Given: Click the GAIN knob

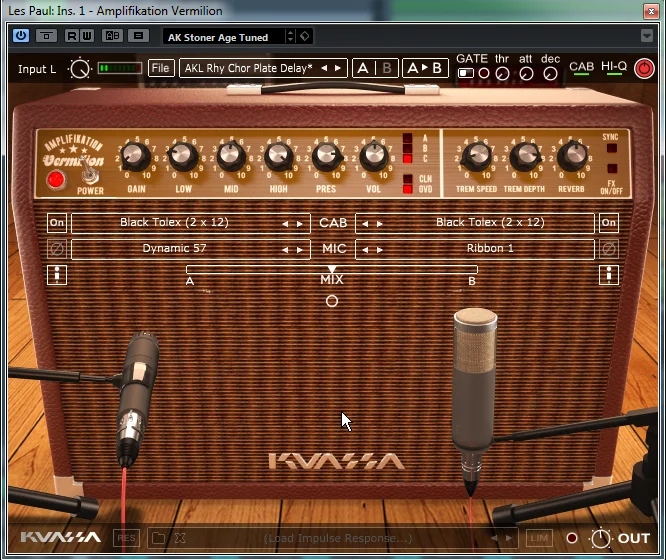Looking at the screenshot, I should (135, 157).
